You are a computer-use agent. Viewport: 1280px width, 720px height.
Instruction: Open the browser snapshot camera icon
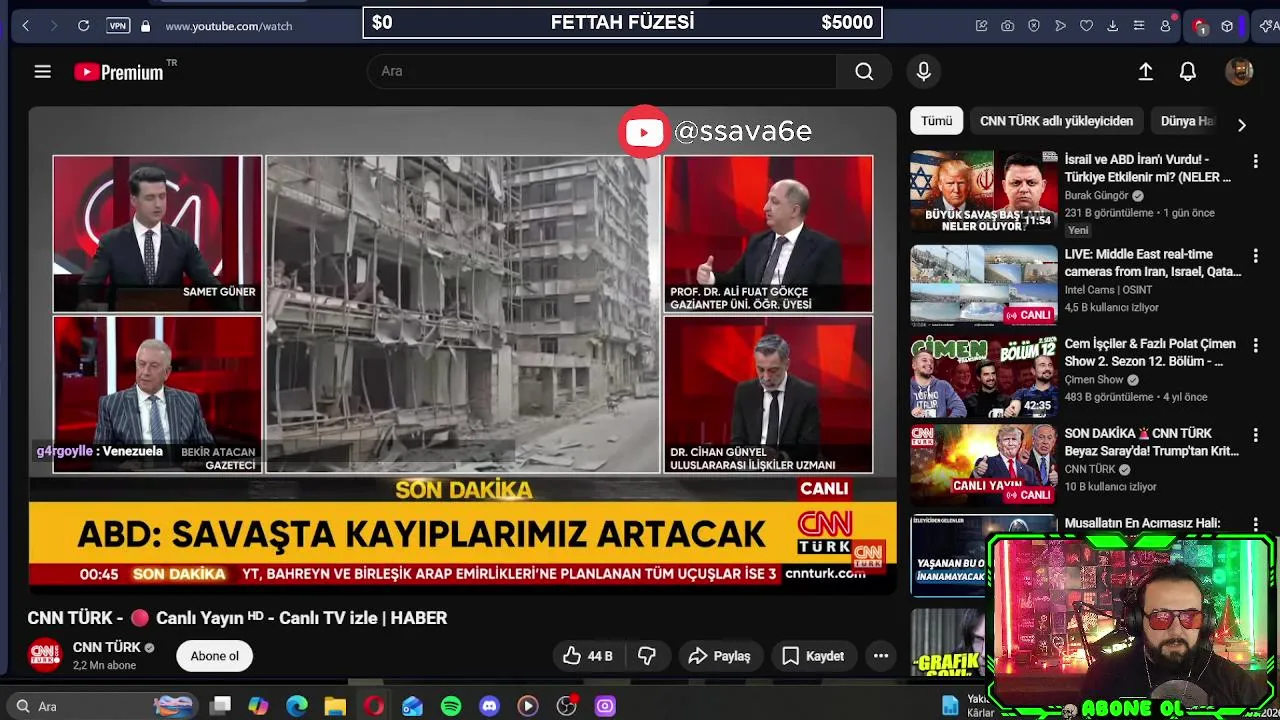pyautogui.click(x=1008, y=26)
